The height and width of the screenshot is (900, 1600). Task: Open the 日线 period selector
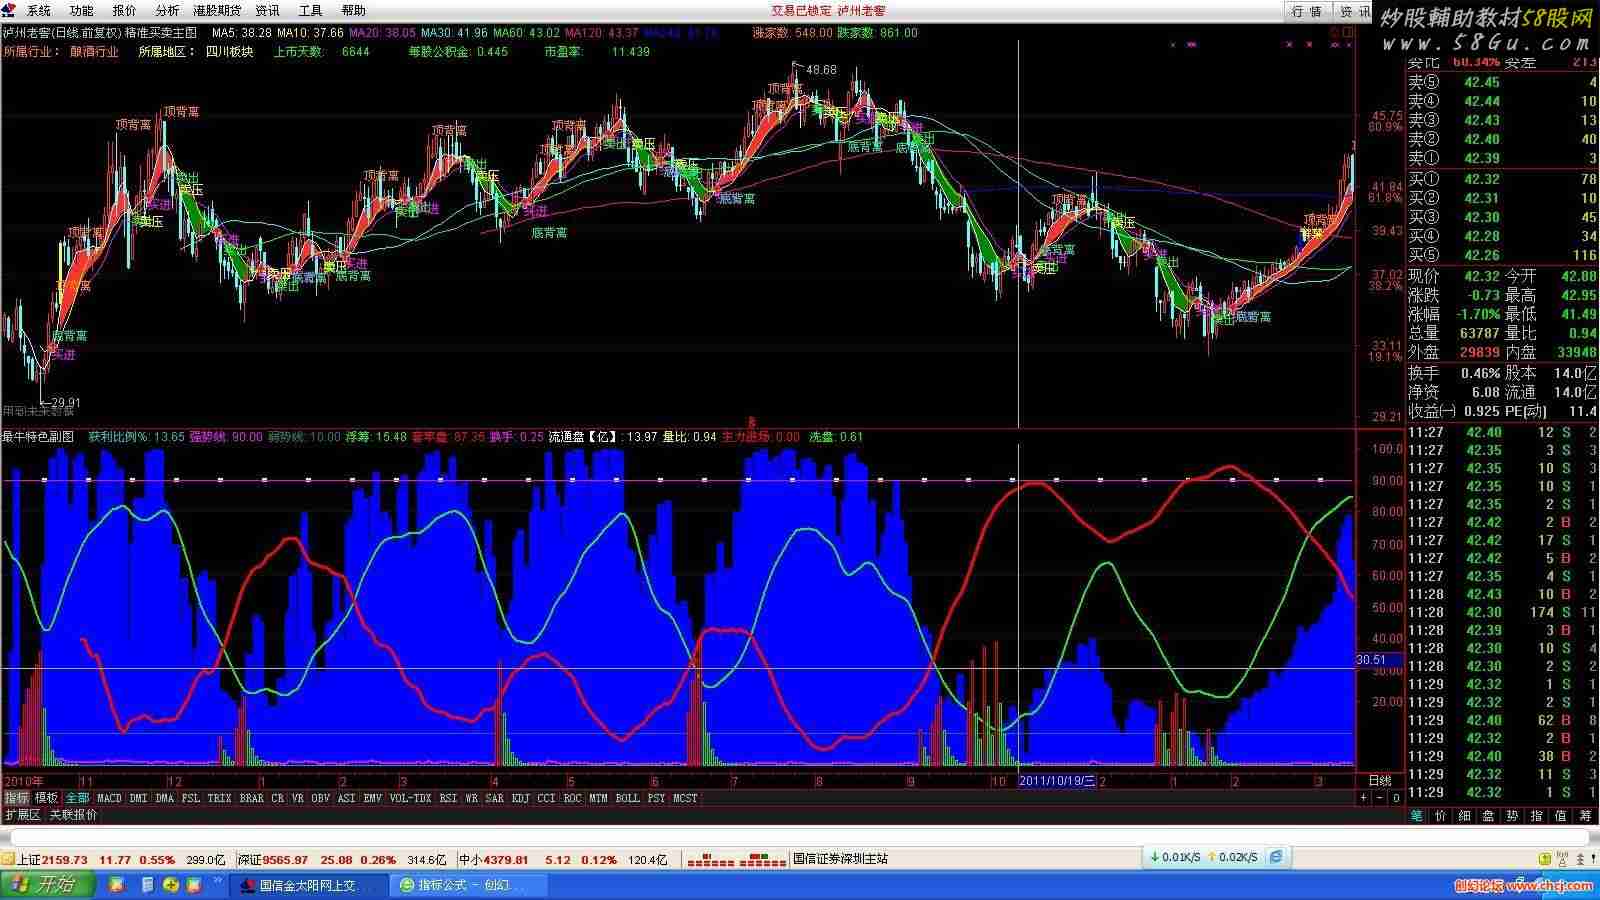click(x=1379, y=781)
